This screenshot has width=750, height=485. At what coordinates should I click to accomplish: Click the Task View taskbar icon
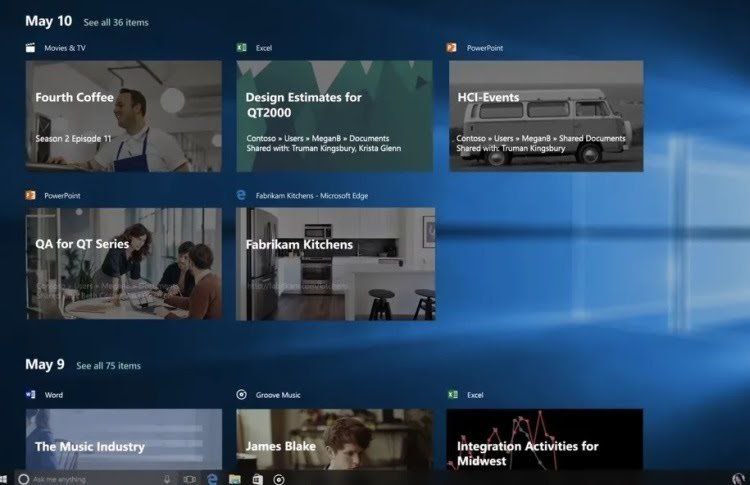[x=189, y=479]
